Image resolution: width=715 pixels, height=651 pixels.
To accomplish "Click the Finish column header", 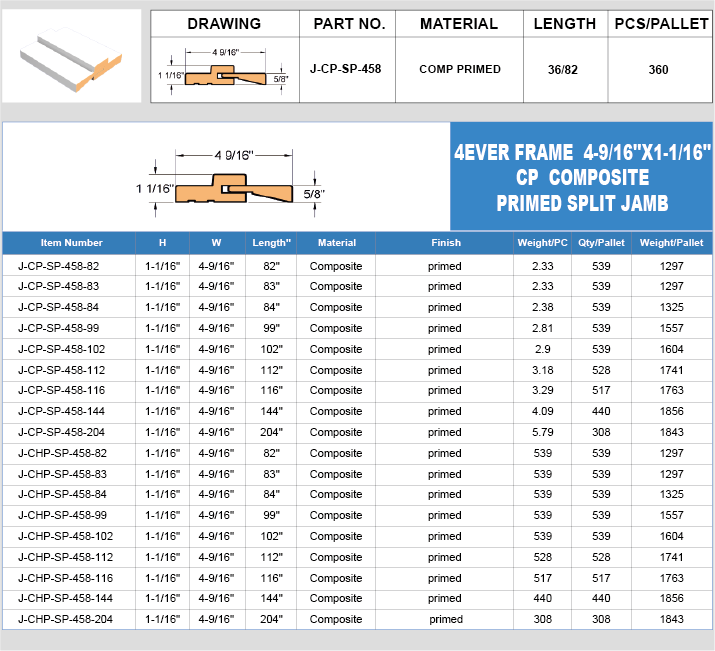I will coord(446,243).
